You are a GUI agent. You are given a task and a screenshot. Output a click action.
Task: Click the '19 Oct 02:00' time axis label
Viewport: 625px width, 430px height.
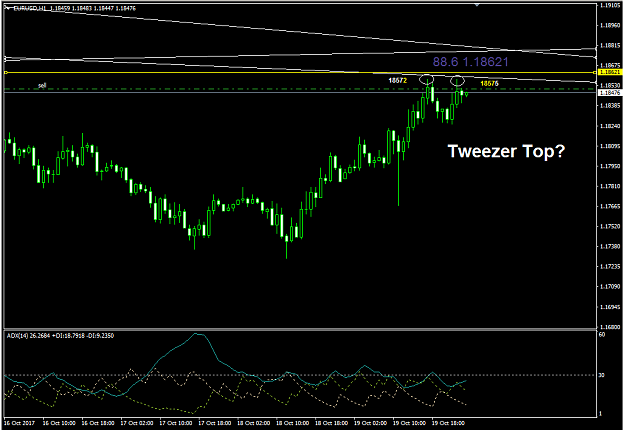[x=371, y=423]
